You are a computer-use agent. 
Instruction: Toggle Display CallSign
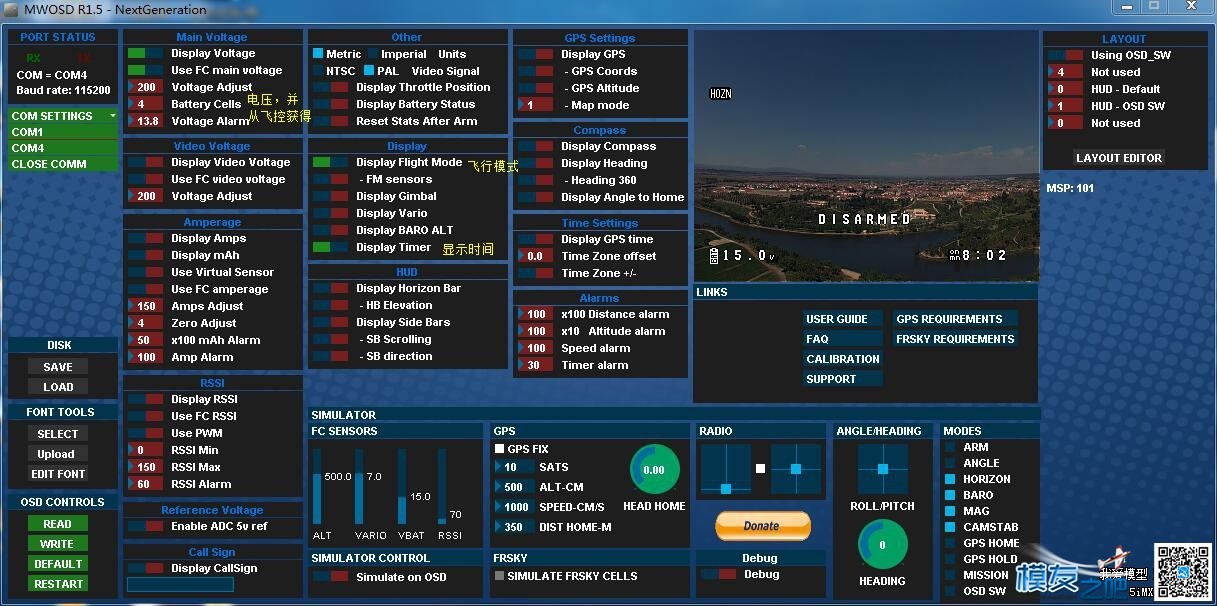pyautogui.click(x=145, y=568)
